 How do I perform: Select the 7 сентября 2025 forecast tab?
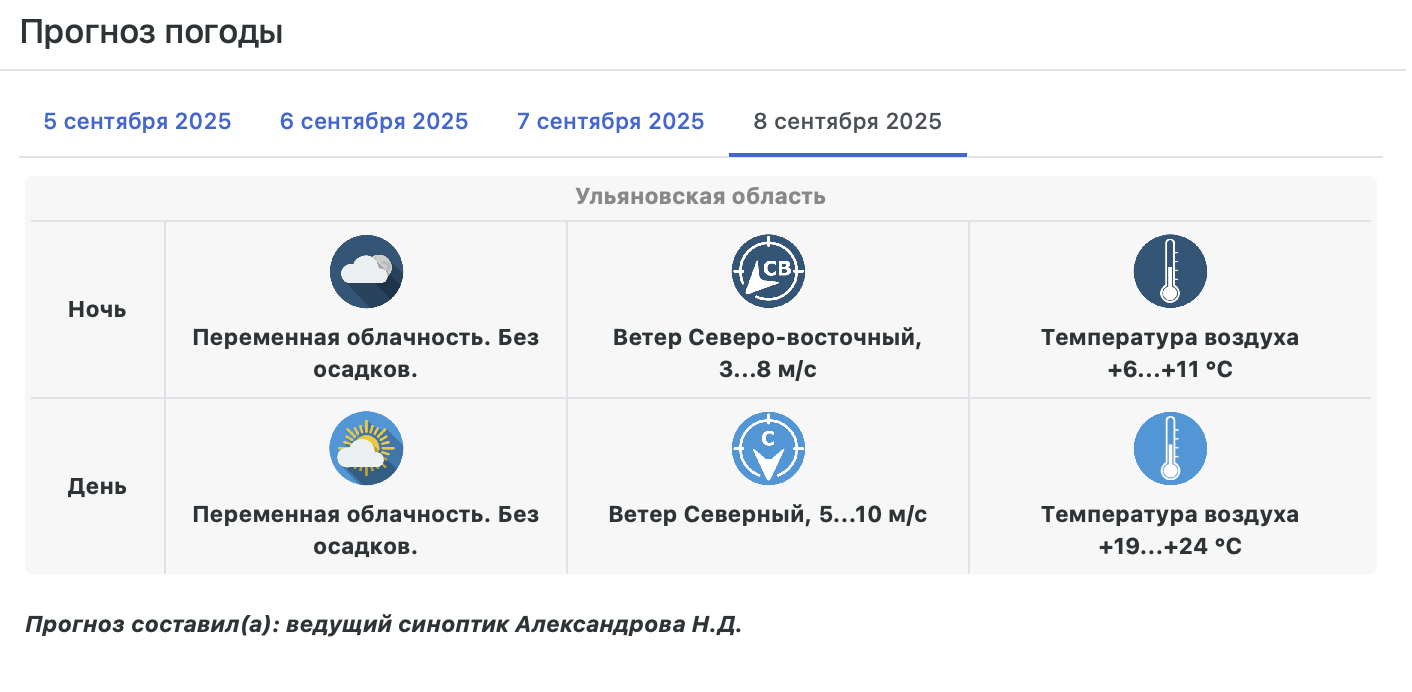(611, 122)
